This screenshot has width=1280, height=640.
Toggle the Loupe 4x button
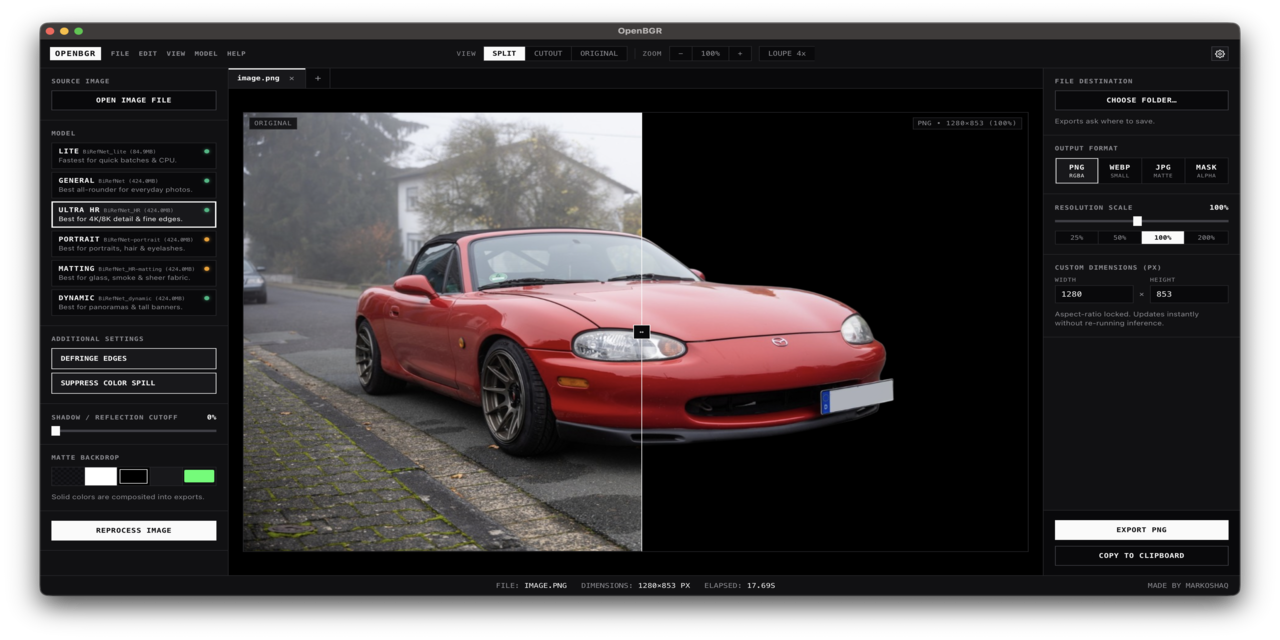point(787,54)
